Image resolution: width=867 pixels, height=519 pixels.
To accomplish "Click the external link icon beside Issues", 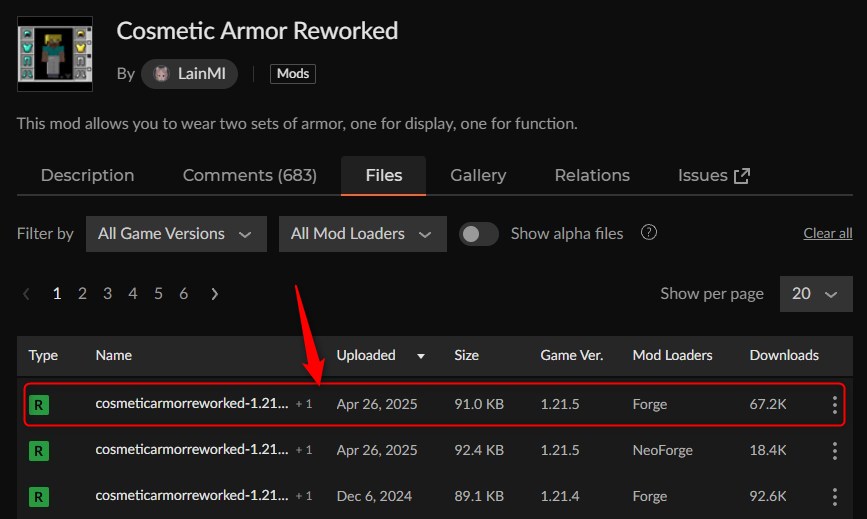I will (741, 176).
